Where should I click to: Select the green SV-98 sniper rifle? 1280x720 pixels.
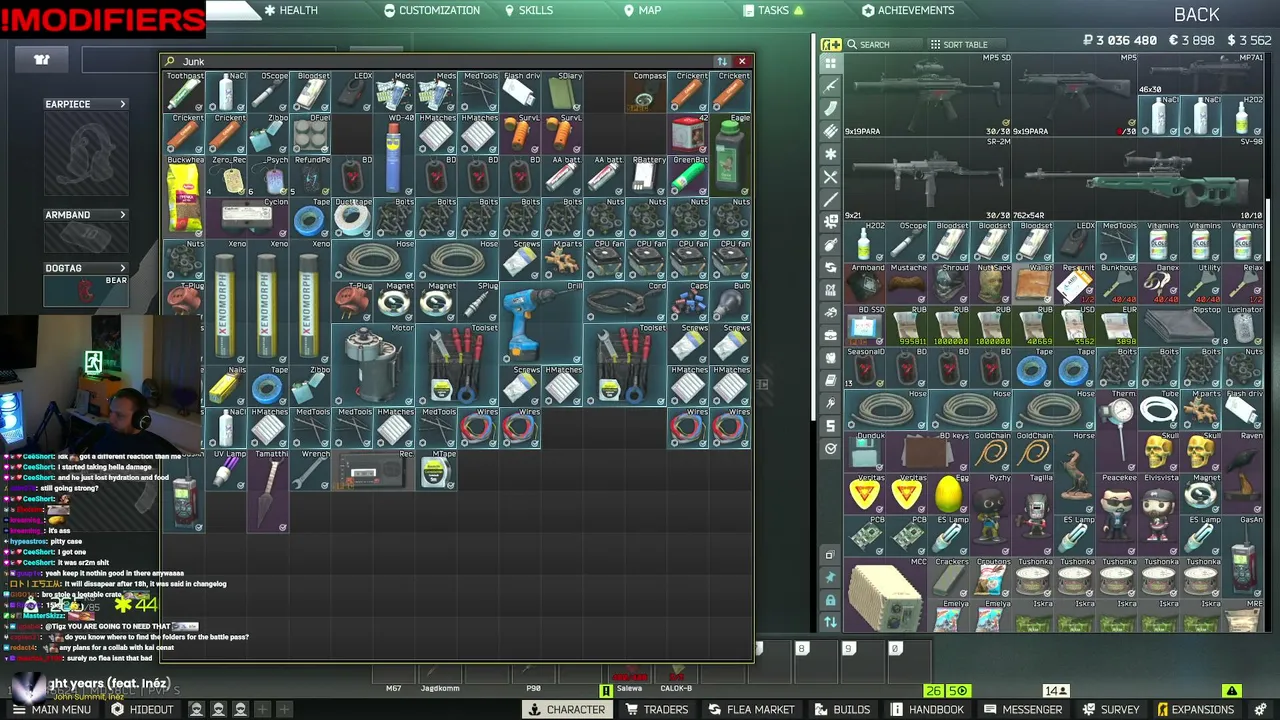click(1139, 179)
